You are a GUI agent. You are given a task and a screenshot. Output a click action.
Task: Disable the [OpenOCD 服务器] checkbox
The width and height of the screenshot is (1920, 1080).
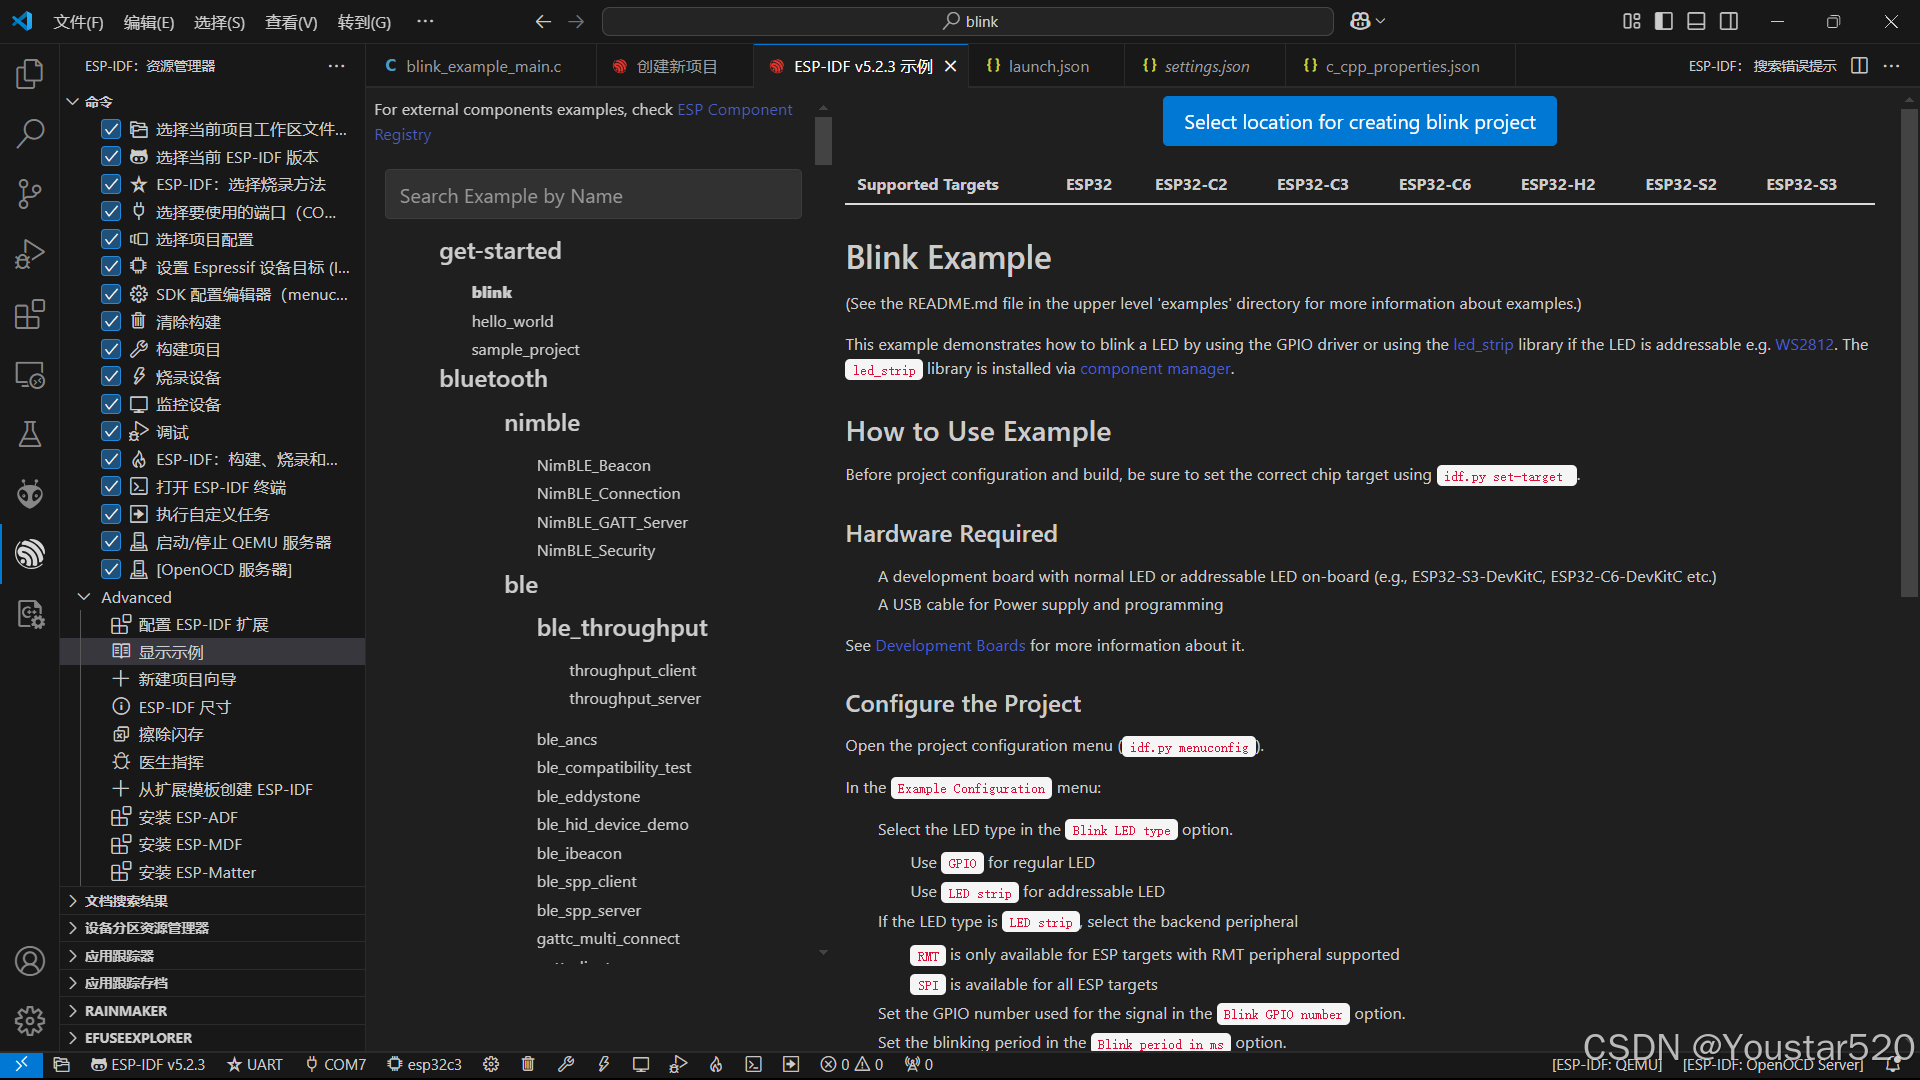point(111,569)
